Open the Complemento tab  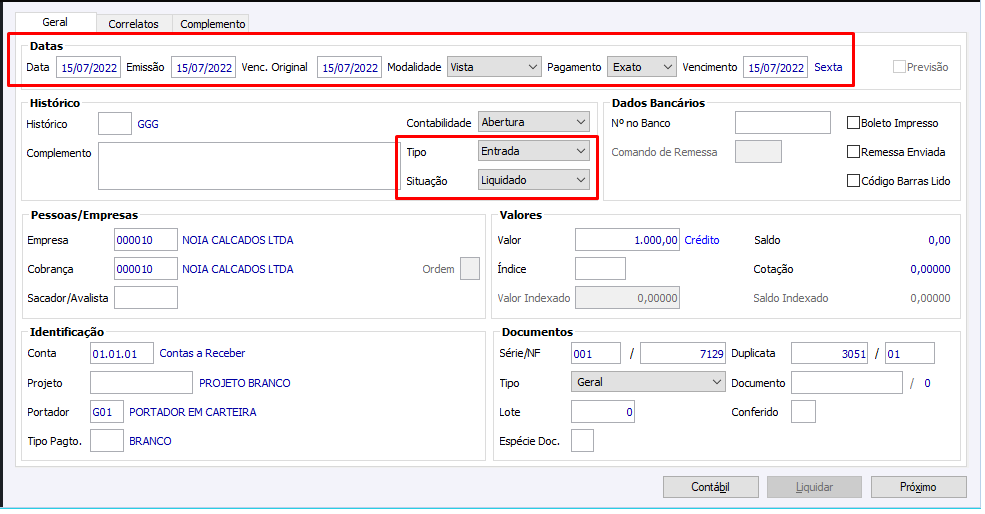[x=212, y=23]
